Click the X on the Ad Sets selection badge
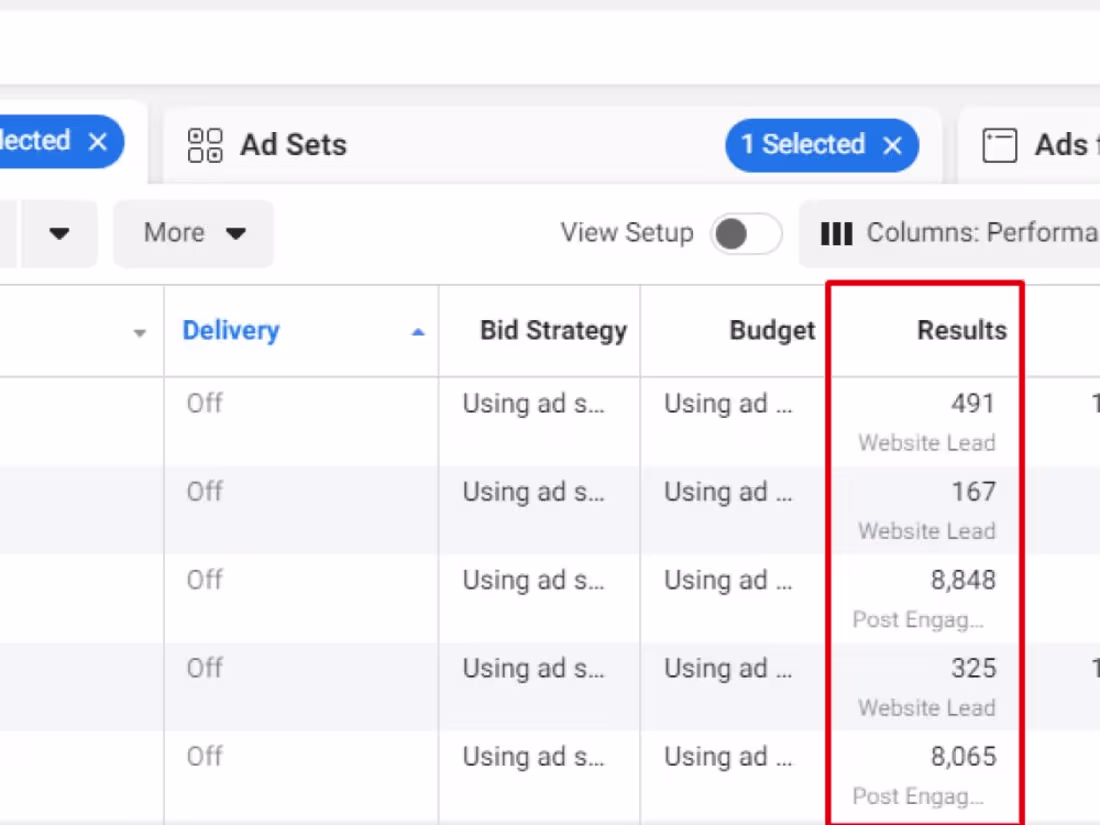Screen dimensions: 1100x825 coord(891,145)
